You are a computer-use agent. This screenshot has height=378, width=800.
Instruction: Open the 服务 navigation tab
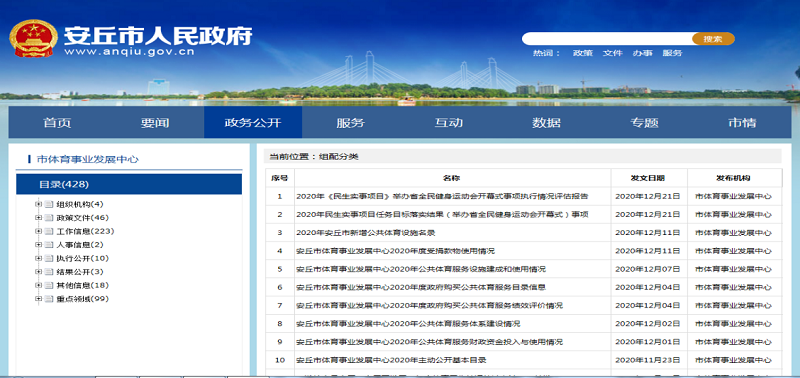click(351, 122)
